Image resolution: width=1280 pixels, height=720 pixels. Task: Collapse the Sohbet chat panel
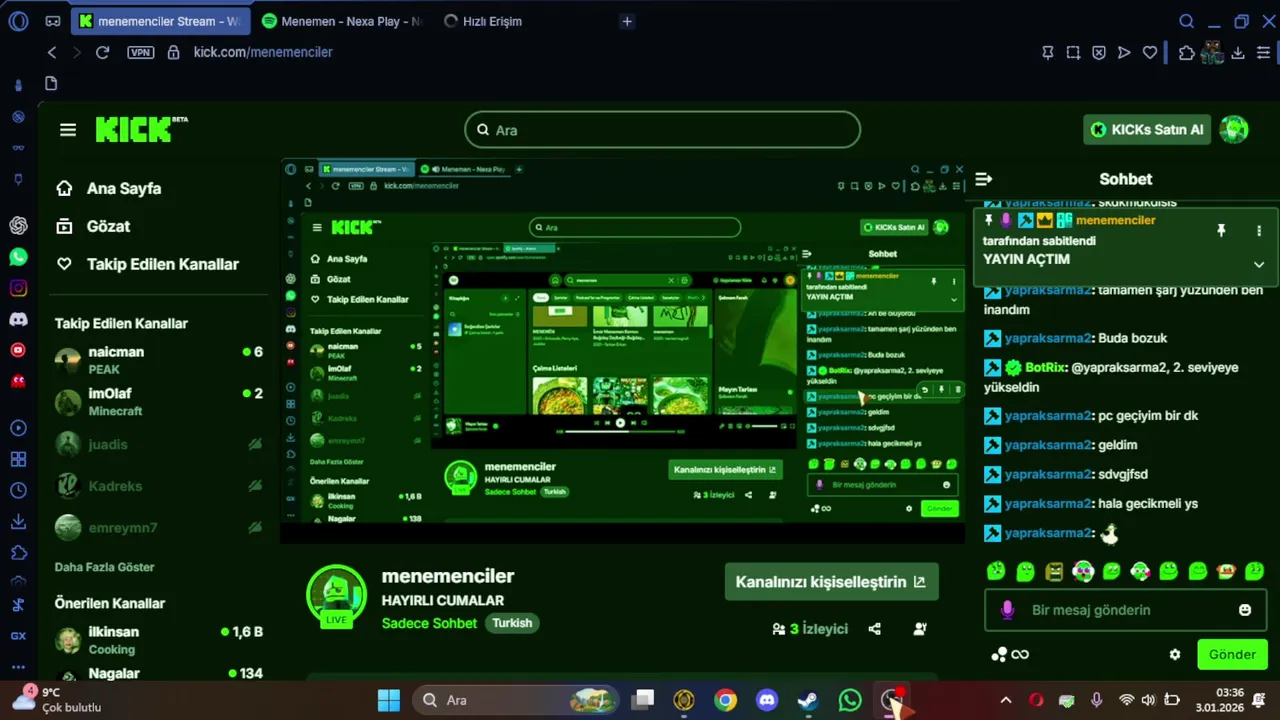[984, 179]
